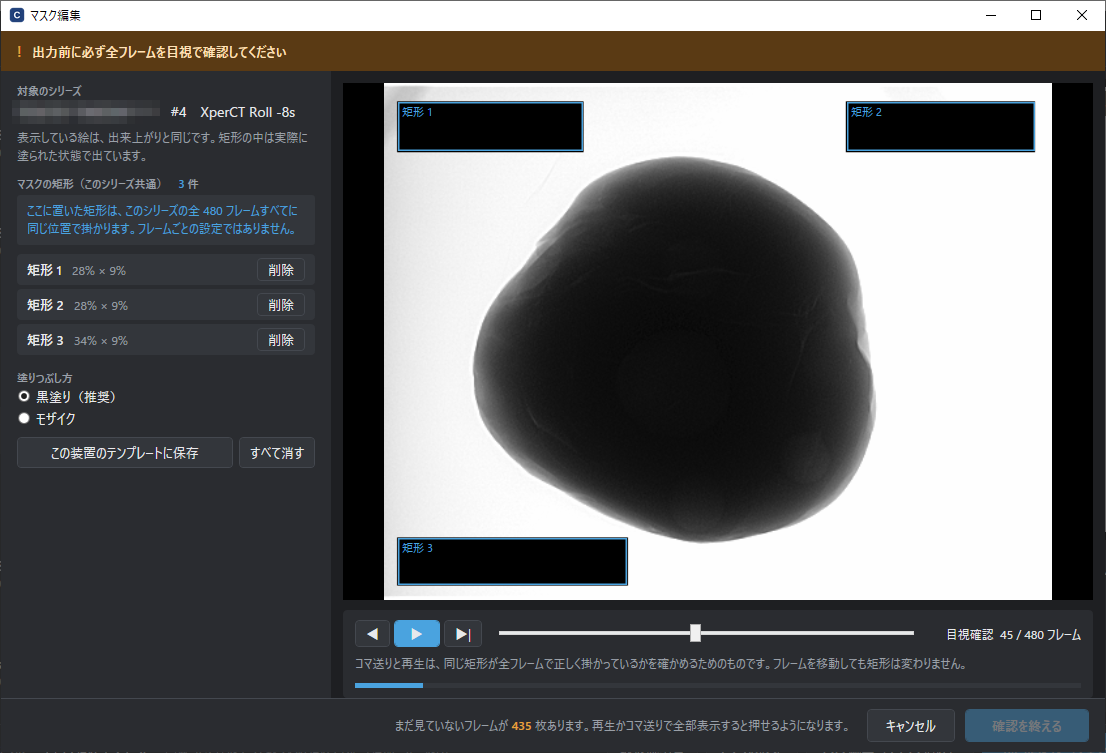Select the 矩形 2 mask on the image
Screen dimensions: 1106x753
pos(940,126)
